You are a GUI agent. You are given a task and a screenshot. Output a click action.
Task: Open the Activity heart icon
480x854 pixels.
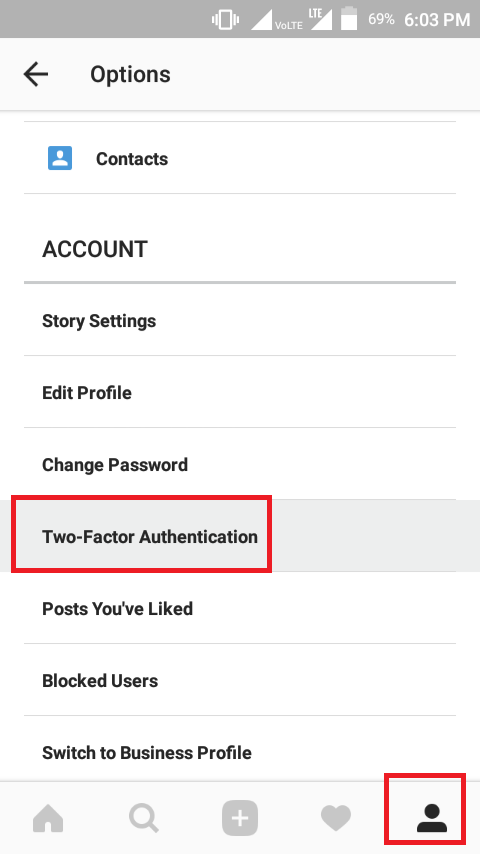tap(336, 818)
